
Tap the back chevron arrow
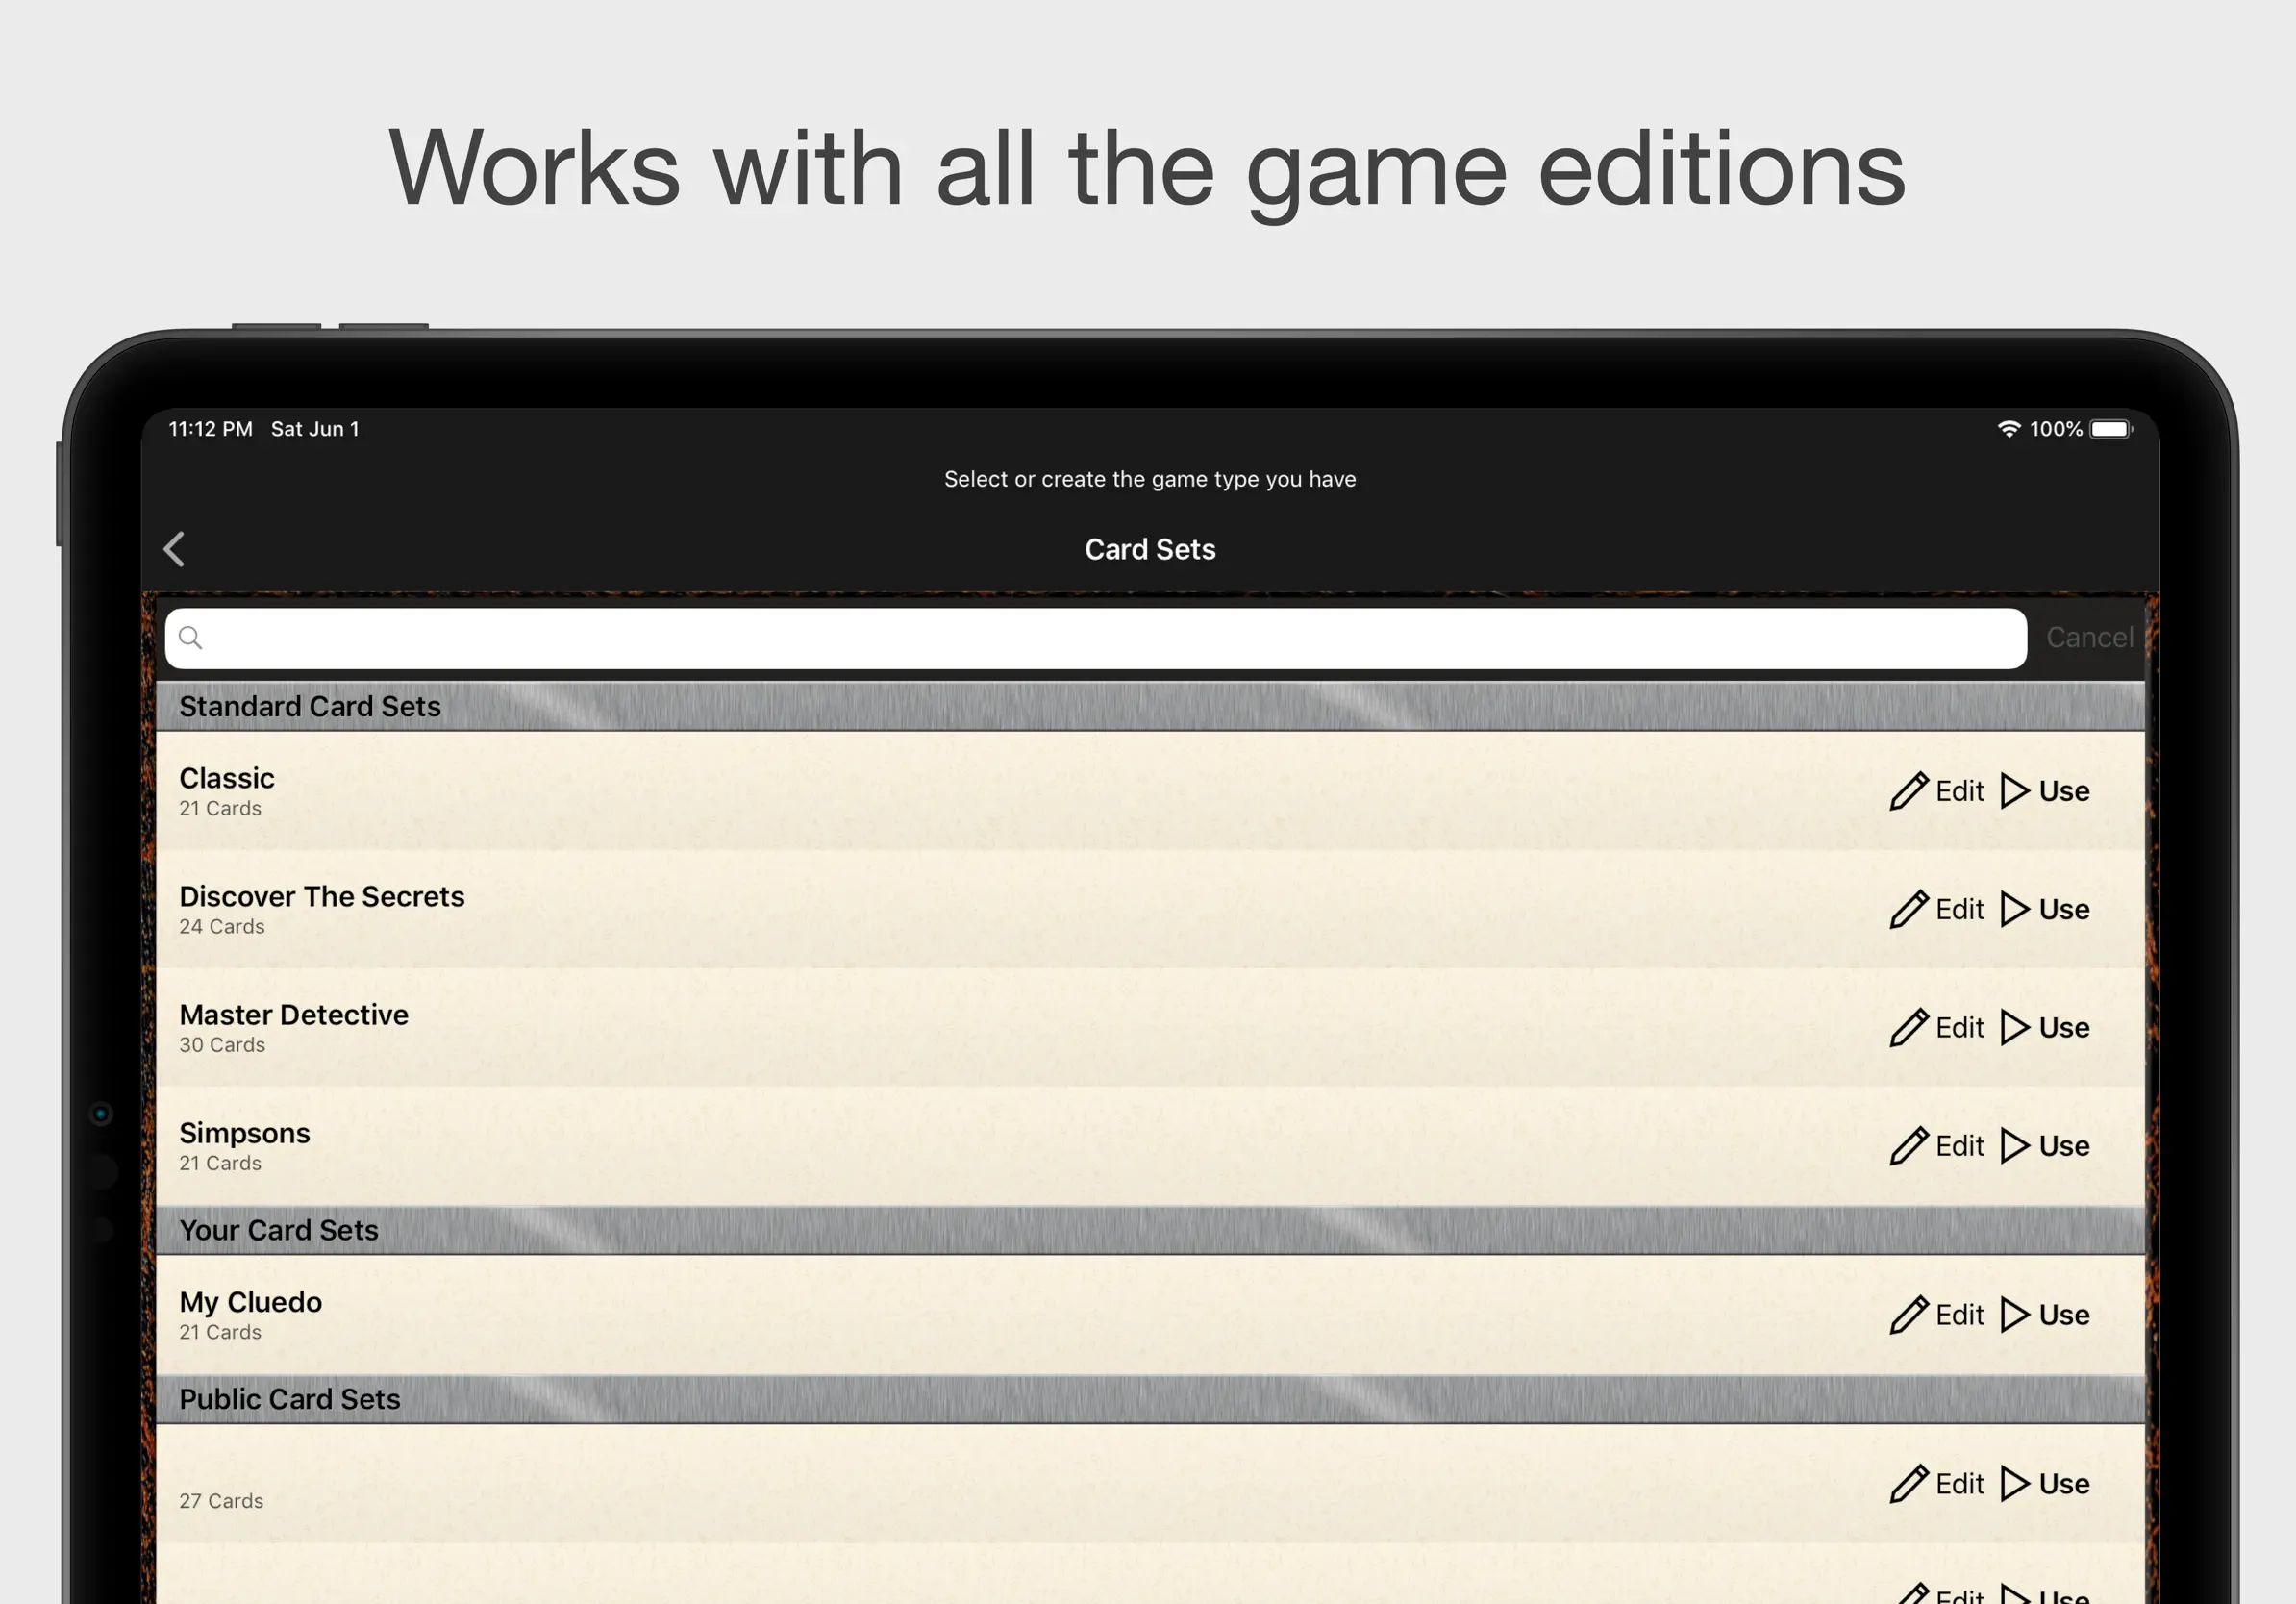pos(174,549)
